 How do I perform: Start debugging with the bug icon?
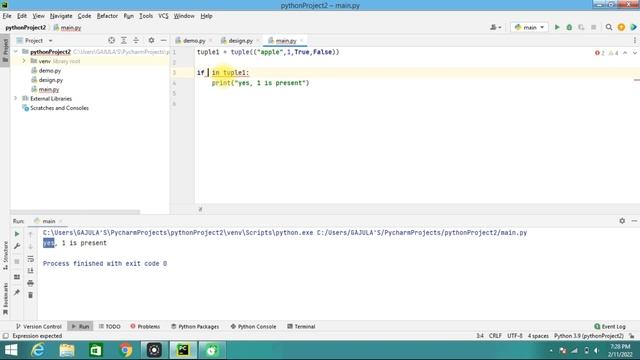(569, 27)
